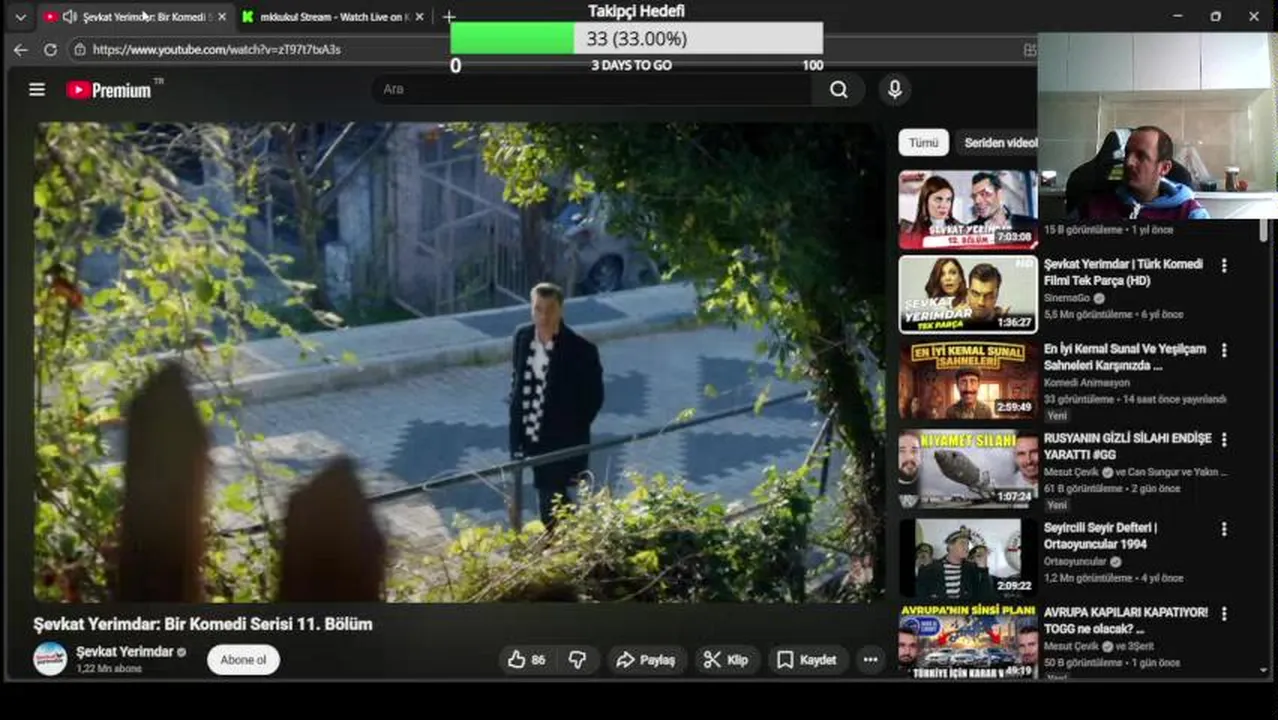Open Avrupa Kapıları Kapatıyor TOGG title
1278x720 pixels.
point(1126,620)
